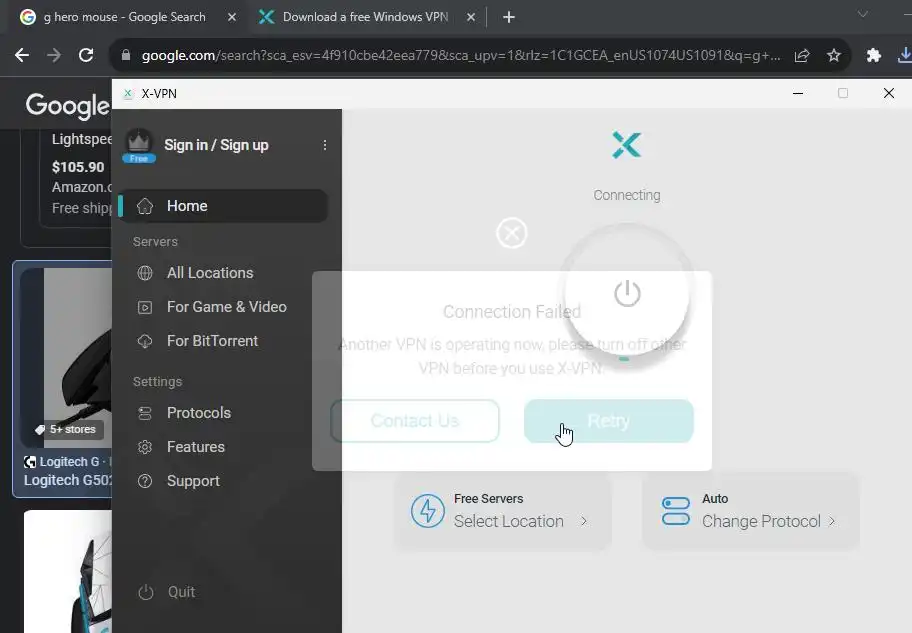Click the Protocols icon in sidebar
Viewport: 912px width, 633px height.
145,413
